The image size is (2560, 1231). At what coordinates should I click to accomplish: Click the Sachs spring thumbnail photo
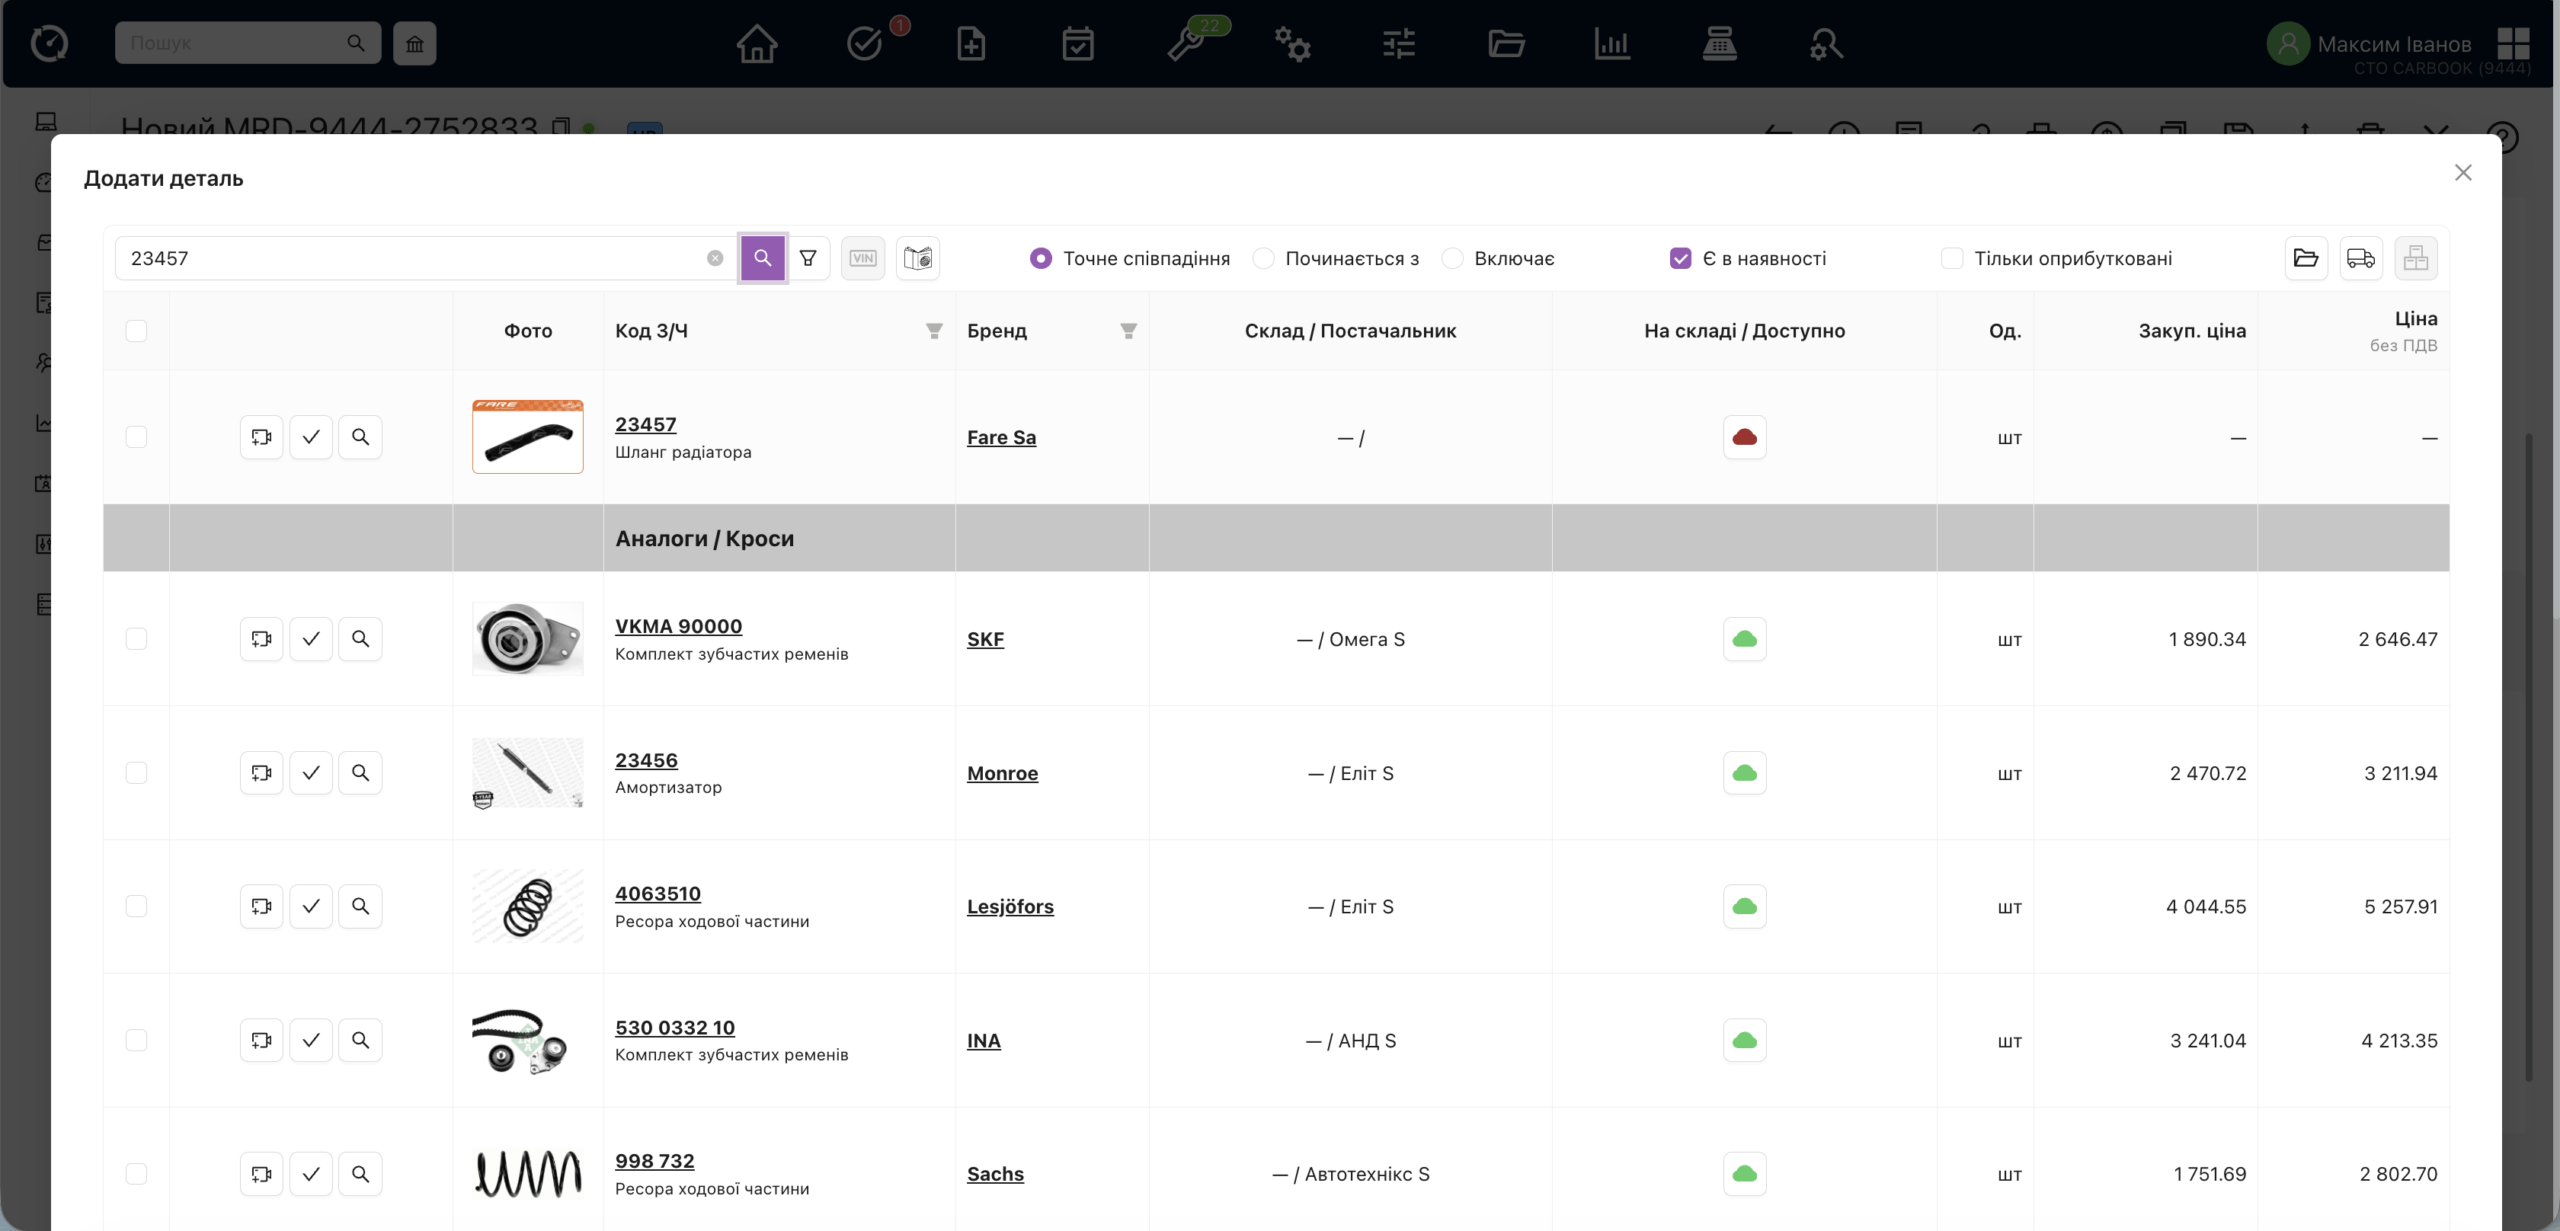click(x=527, y=1173)
